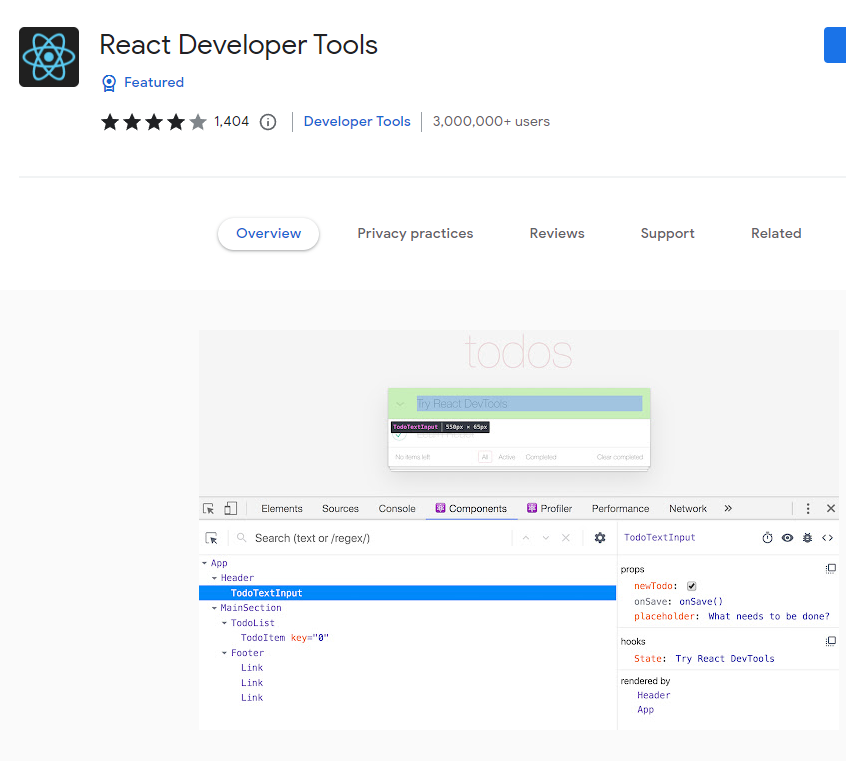The width and height of the screenshot is (846, 761).
Task: Copy props to clipboard icon
Action: [831, 568]
